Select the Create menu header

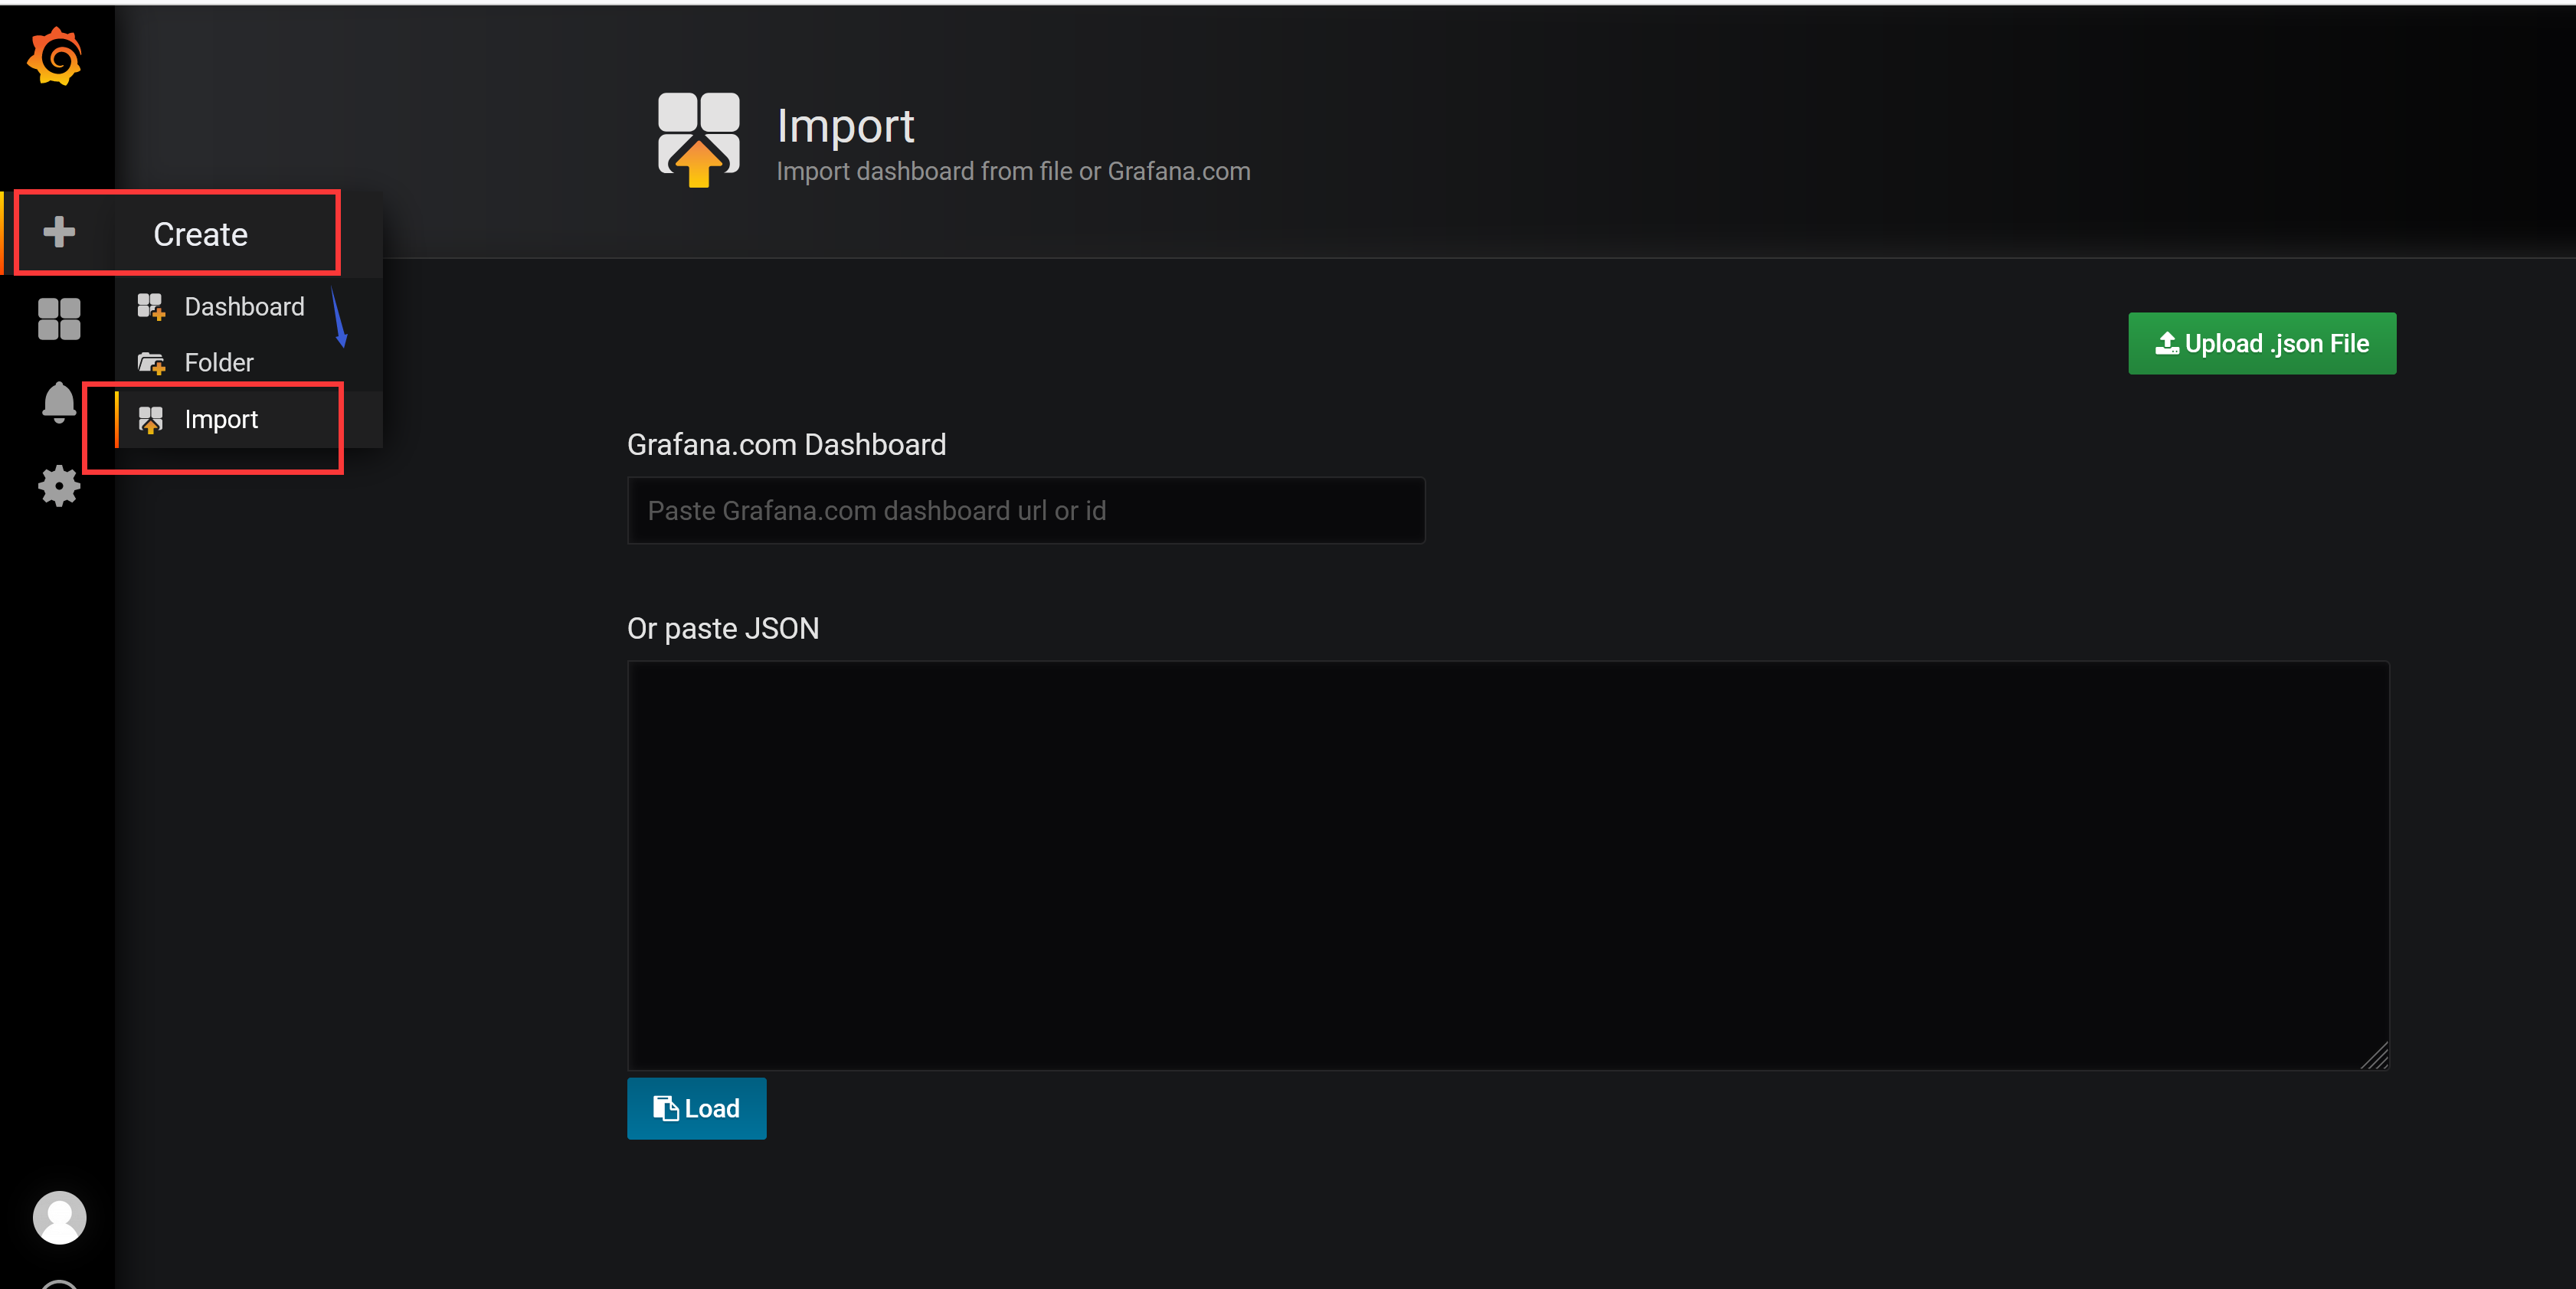pos(200,234)
